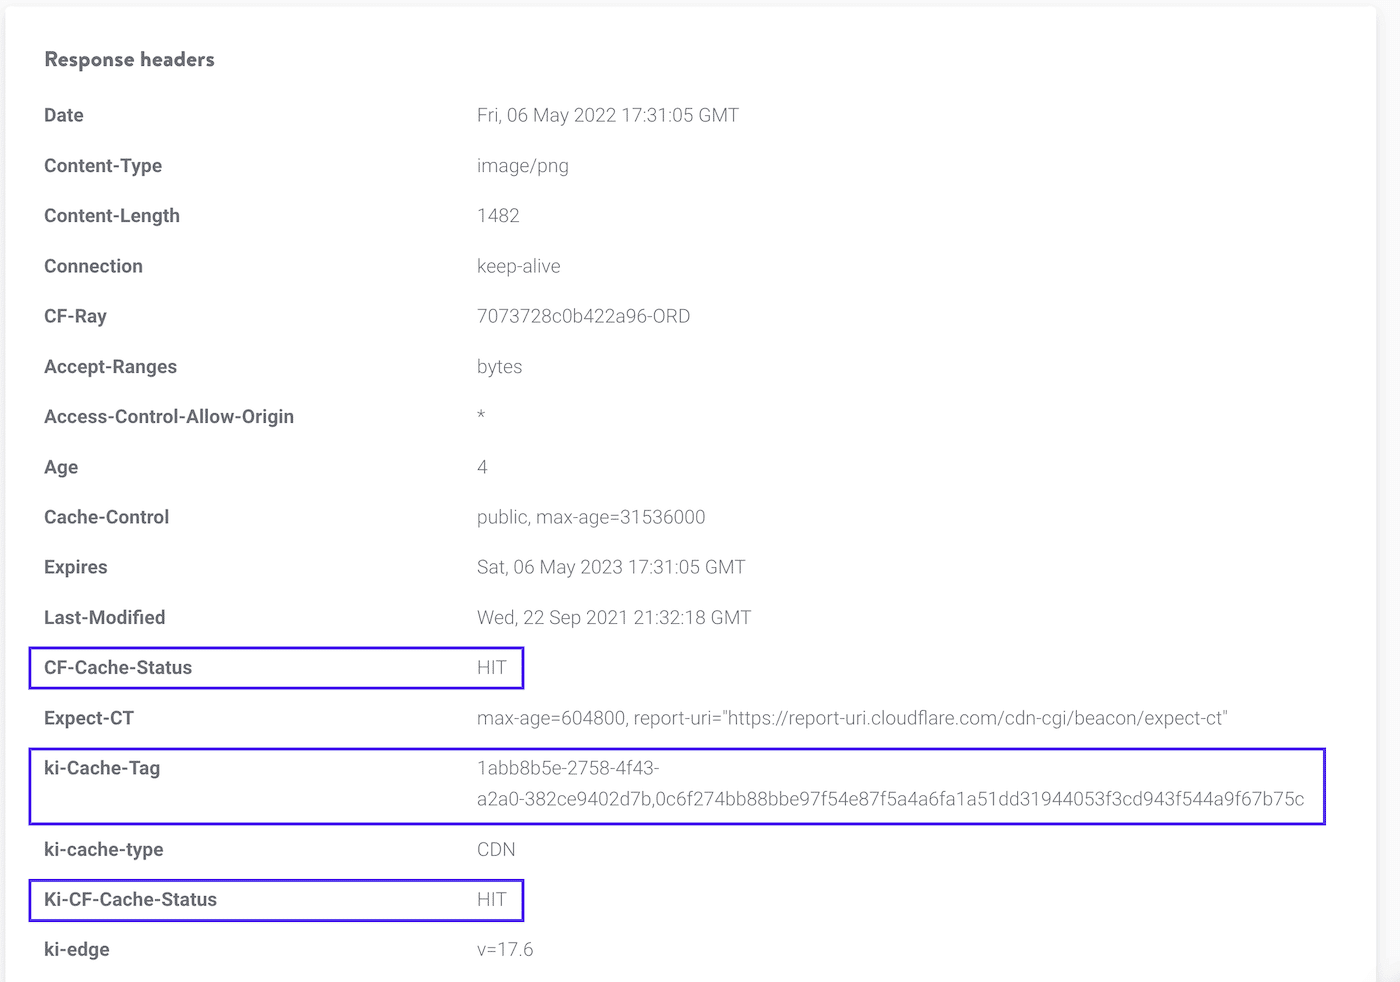Select the Content-Length value 1482
Screen dimensions: 1400x982
[497, 215]
